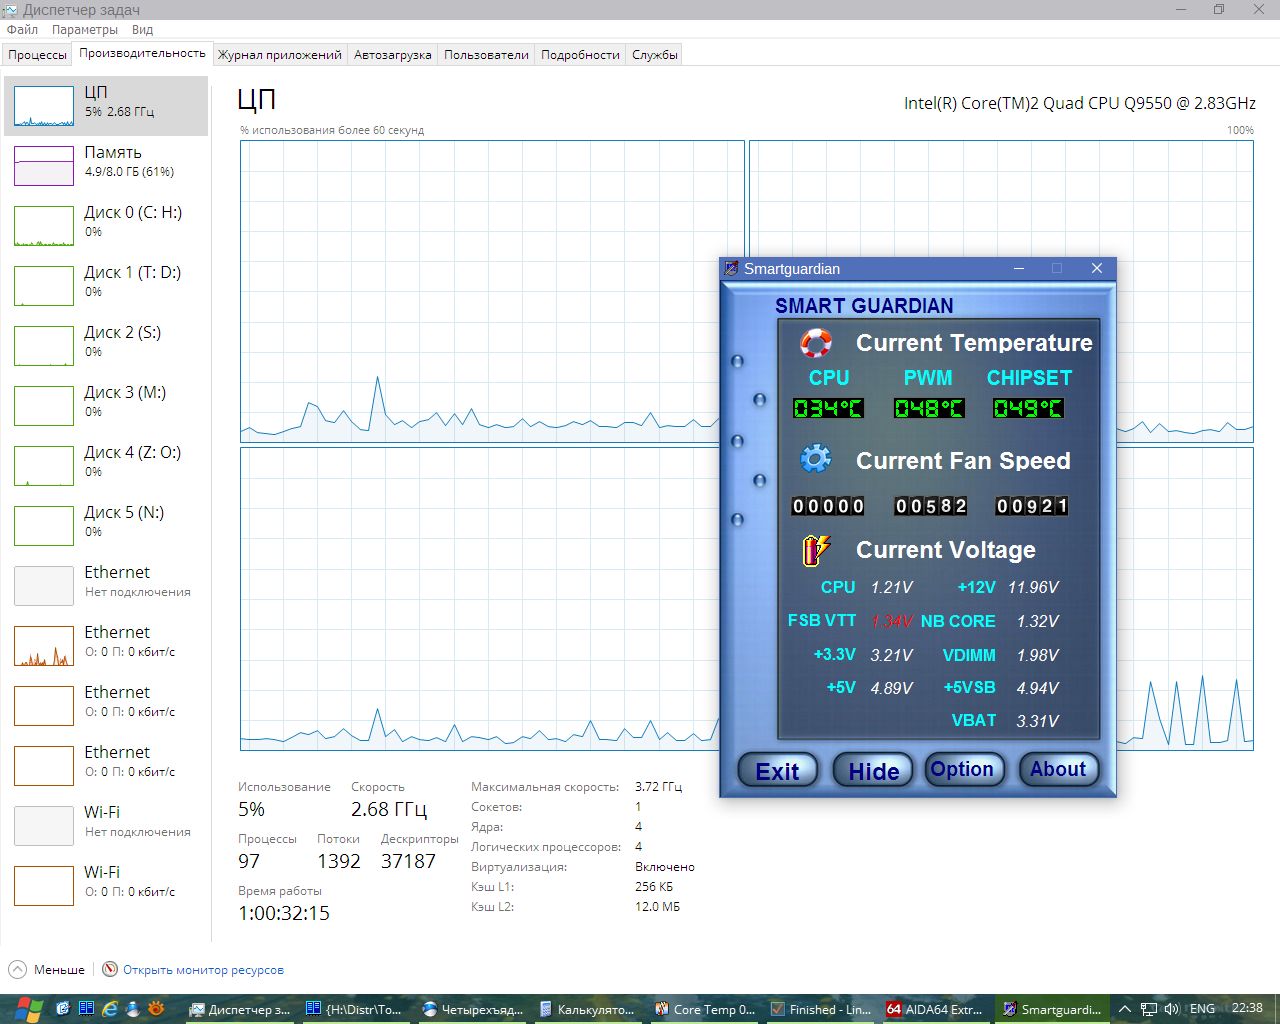Click the About button in Smart Guardian
Viewport: 1280px width, 1024px height.
pyautogui.click(x=1058, y=769)
